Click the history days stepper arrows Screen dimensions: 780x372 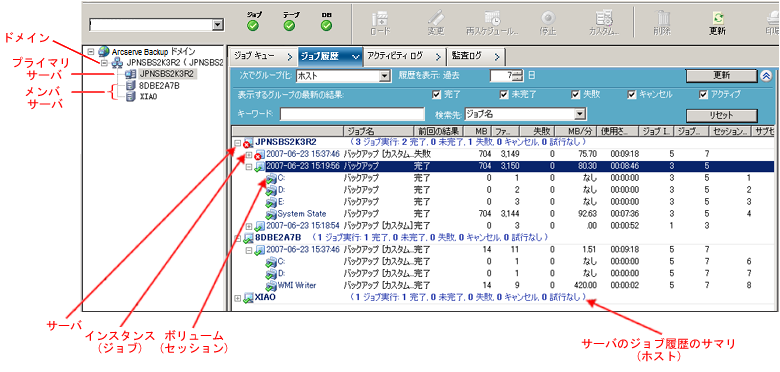pyautogui.click(x=519, y=76)
